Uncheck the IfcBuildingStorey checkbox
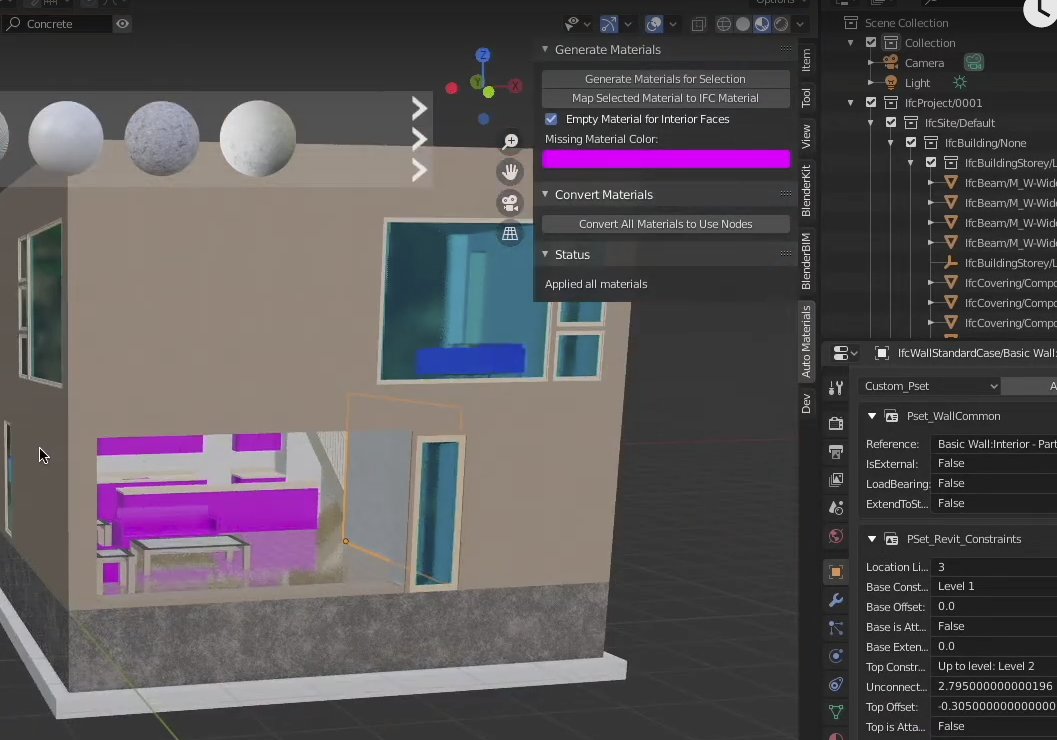The width and height of the screenshot is (1057, 740). click(x=931, y=162)
